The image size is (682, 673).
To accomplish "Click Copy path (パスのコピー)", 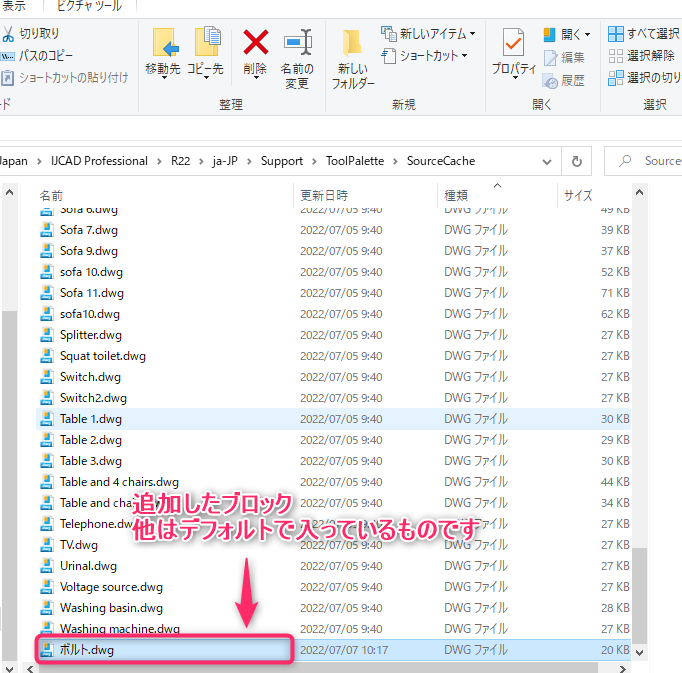I will coord(37,56).
